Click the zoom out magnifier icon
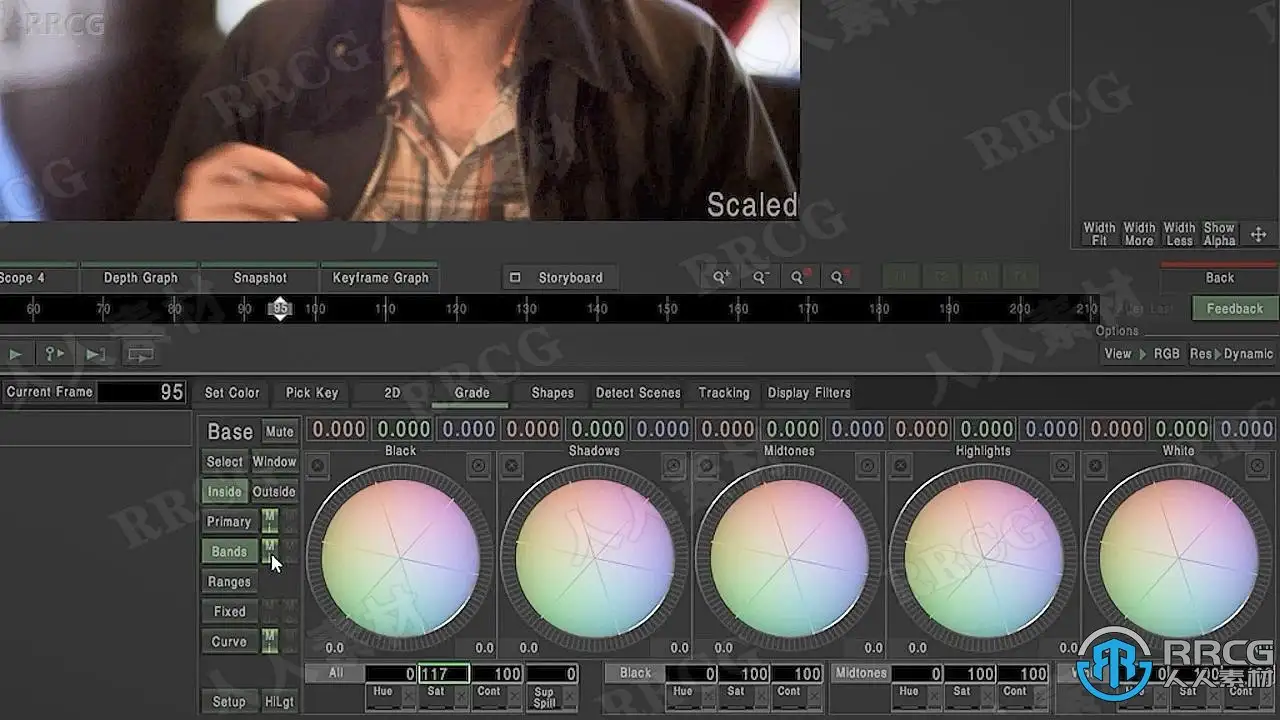The width and height of the screenshot is (1280, 720). [760, 278]
